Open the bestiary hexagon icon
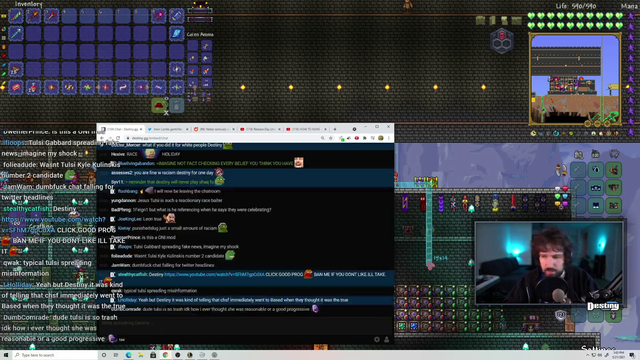 (x=502, y=41)
